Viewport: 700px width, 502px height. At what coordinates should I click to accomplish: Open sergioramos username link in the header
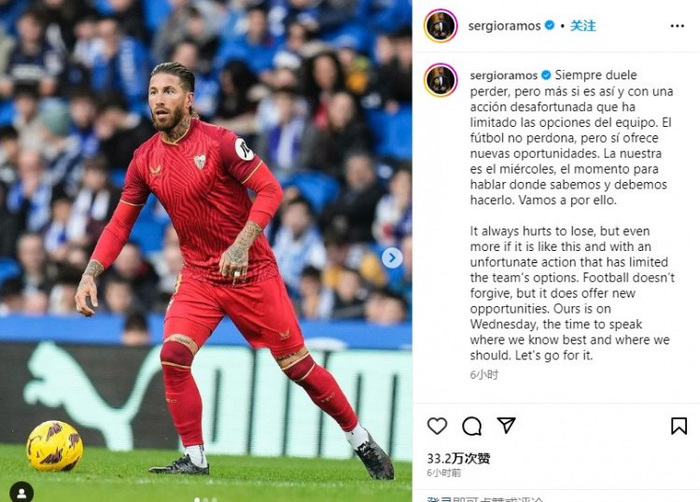click(x=504, y=26)
